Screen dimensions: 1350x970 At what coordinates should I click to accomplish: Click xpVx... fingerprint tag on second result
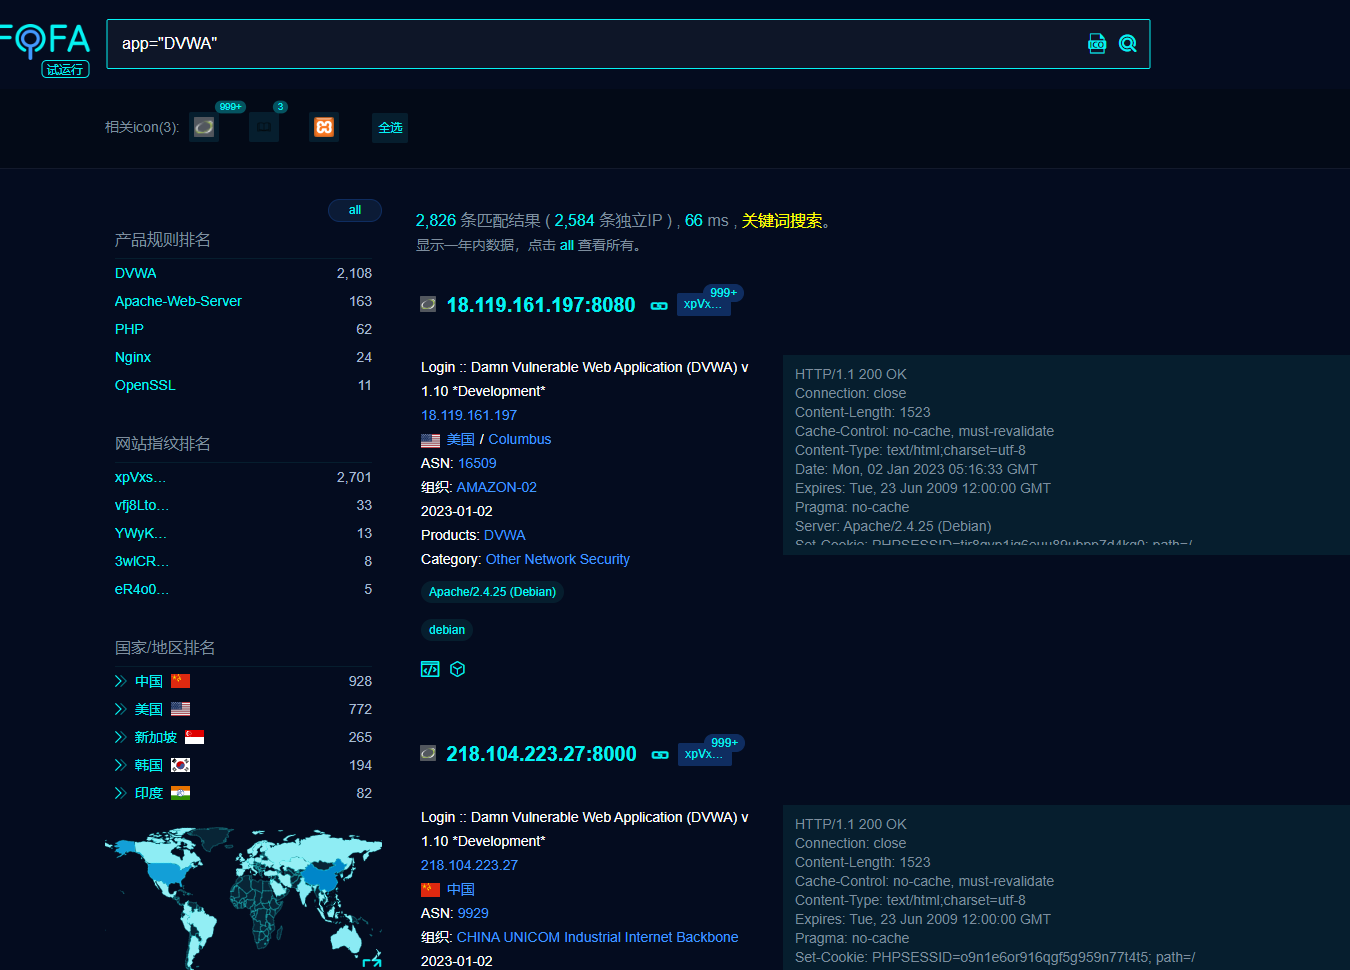pyautogui.click(x=705, y=754)
